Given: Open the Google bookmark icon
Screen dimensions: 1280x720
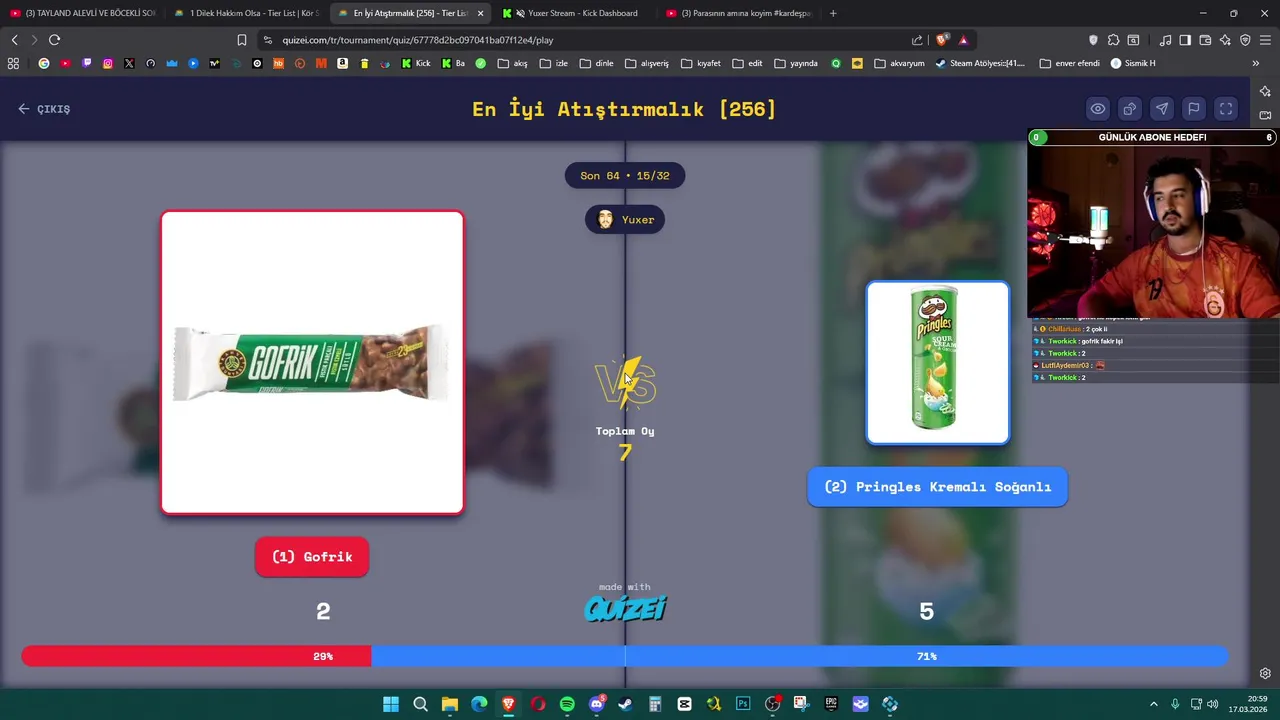Looking at the screenshot, I should [x=44, y=63].
